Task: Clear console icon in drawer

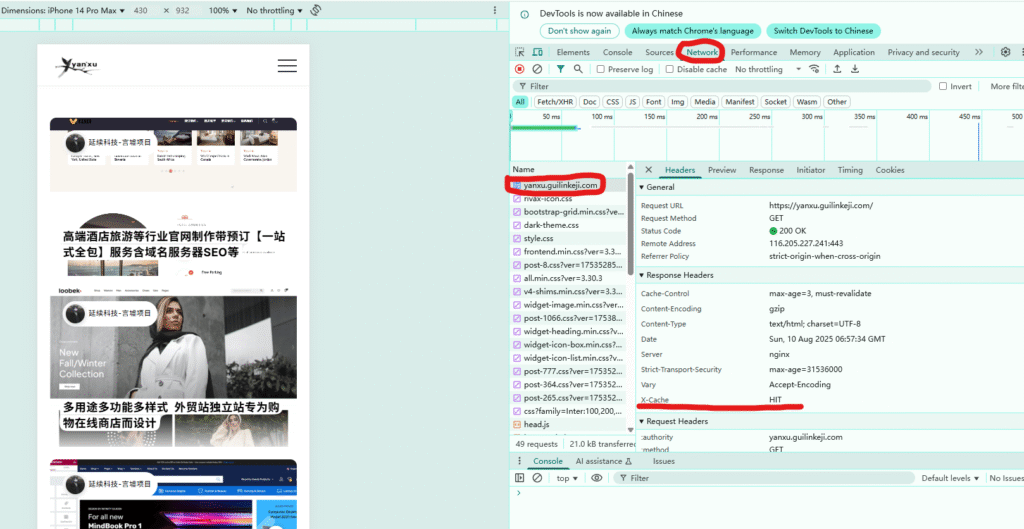Action: [537, 478]
